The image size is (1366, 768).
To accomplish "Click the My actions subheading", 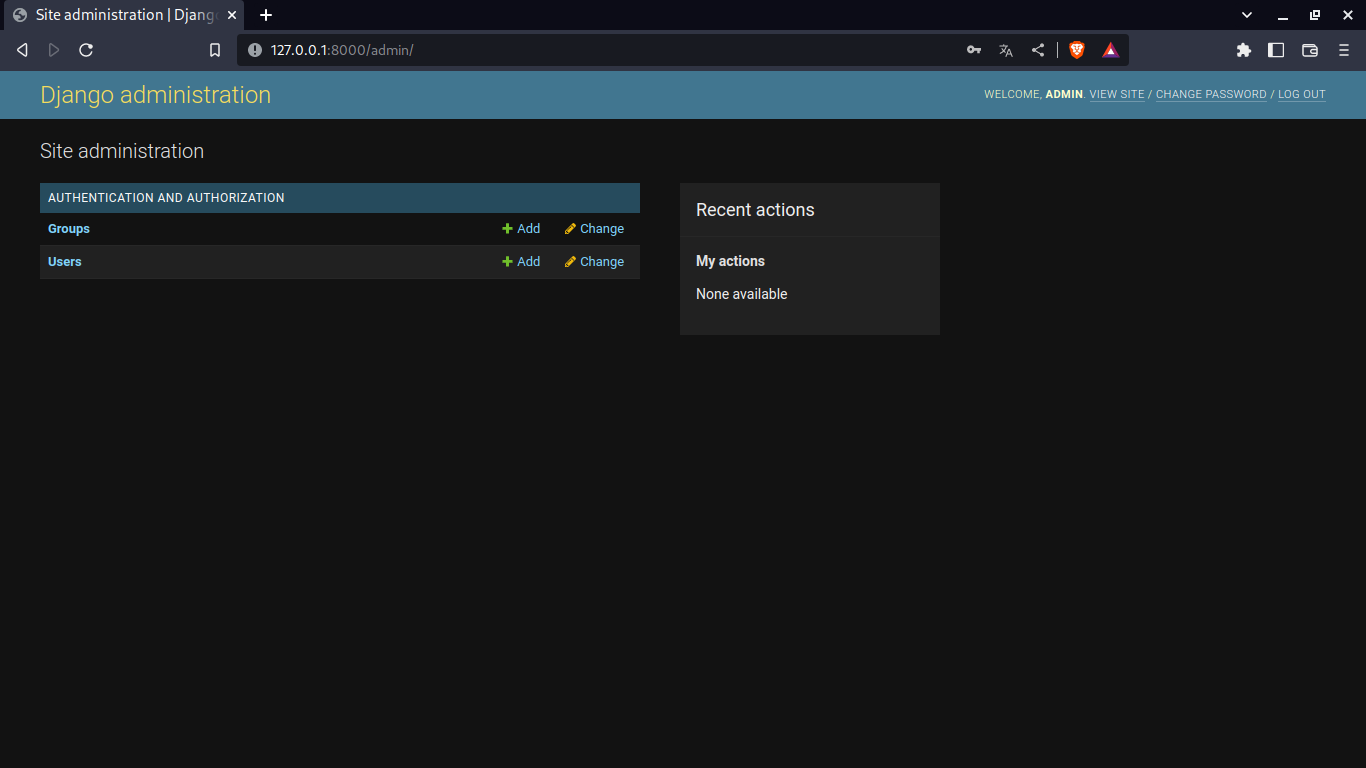I will [730, 261].
